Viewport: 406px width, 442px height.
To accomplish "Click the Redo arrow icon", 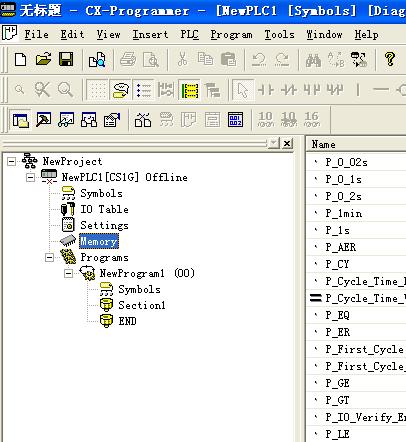I will coord(282,60).
